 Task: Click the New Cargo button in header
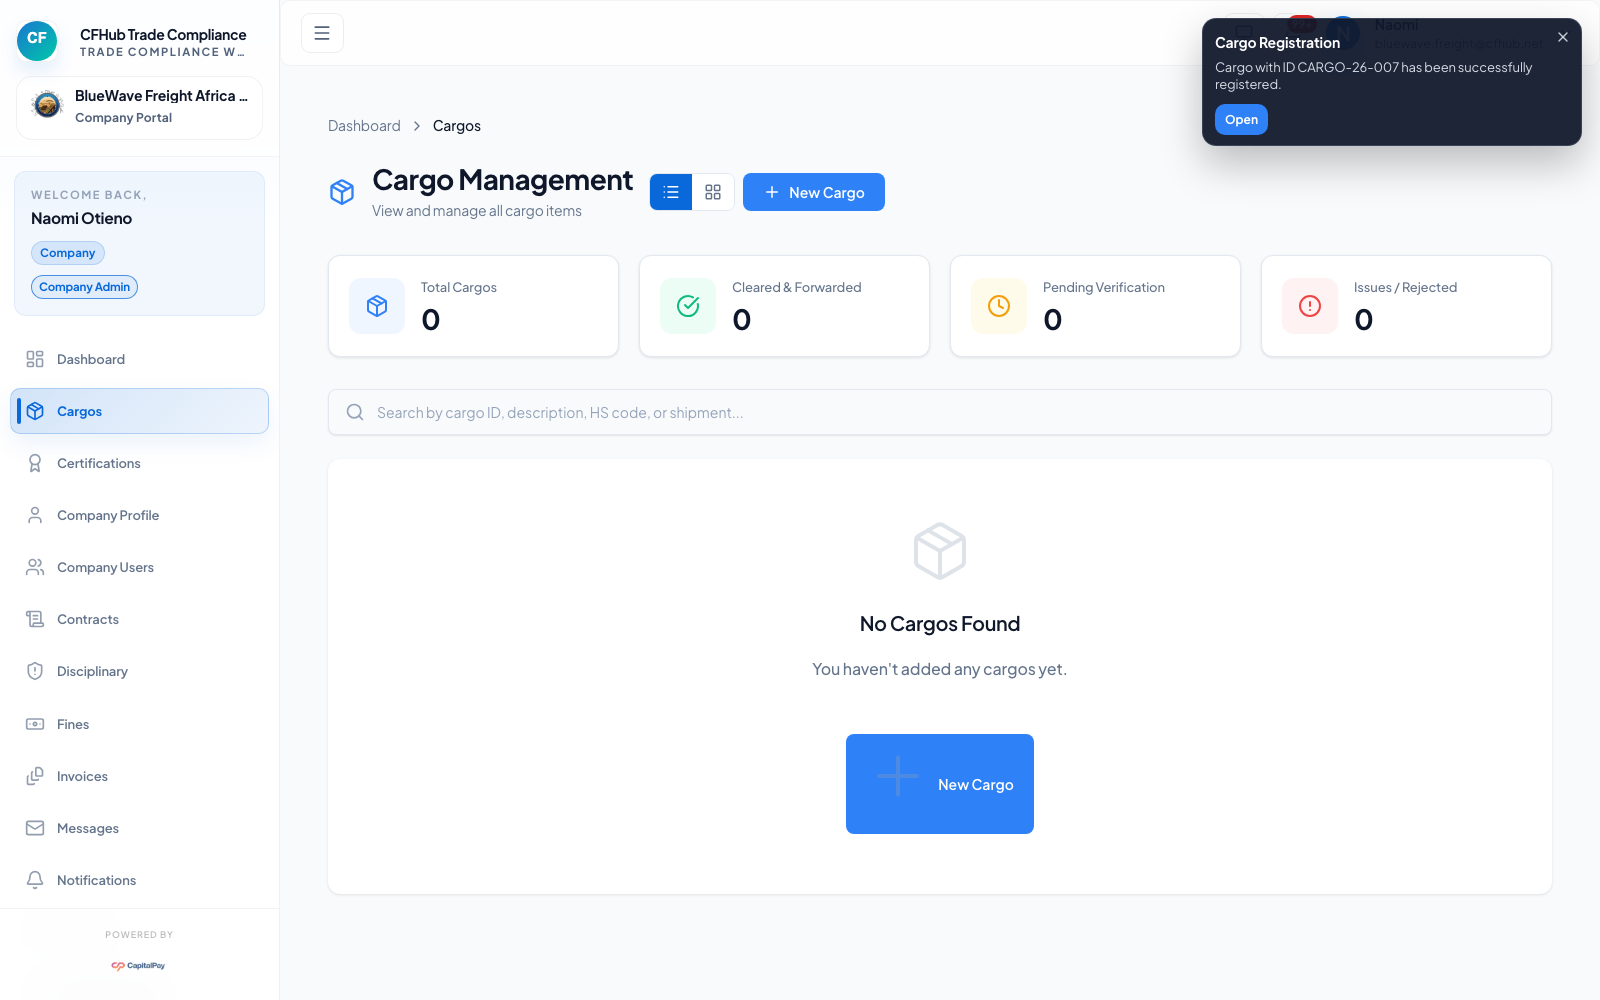pos(813,192)
